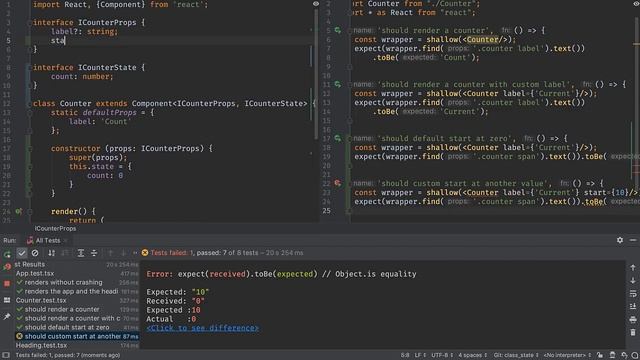Open Run panel settings gear
Screen dimensions: 640x360
click(620, 240)
